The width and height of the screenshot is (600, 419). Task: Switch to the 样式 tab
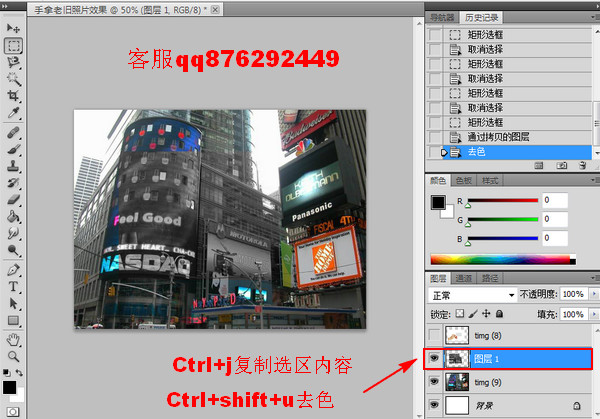coord(490,180)
